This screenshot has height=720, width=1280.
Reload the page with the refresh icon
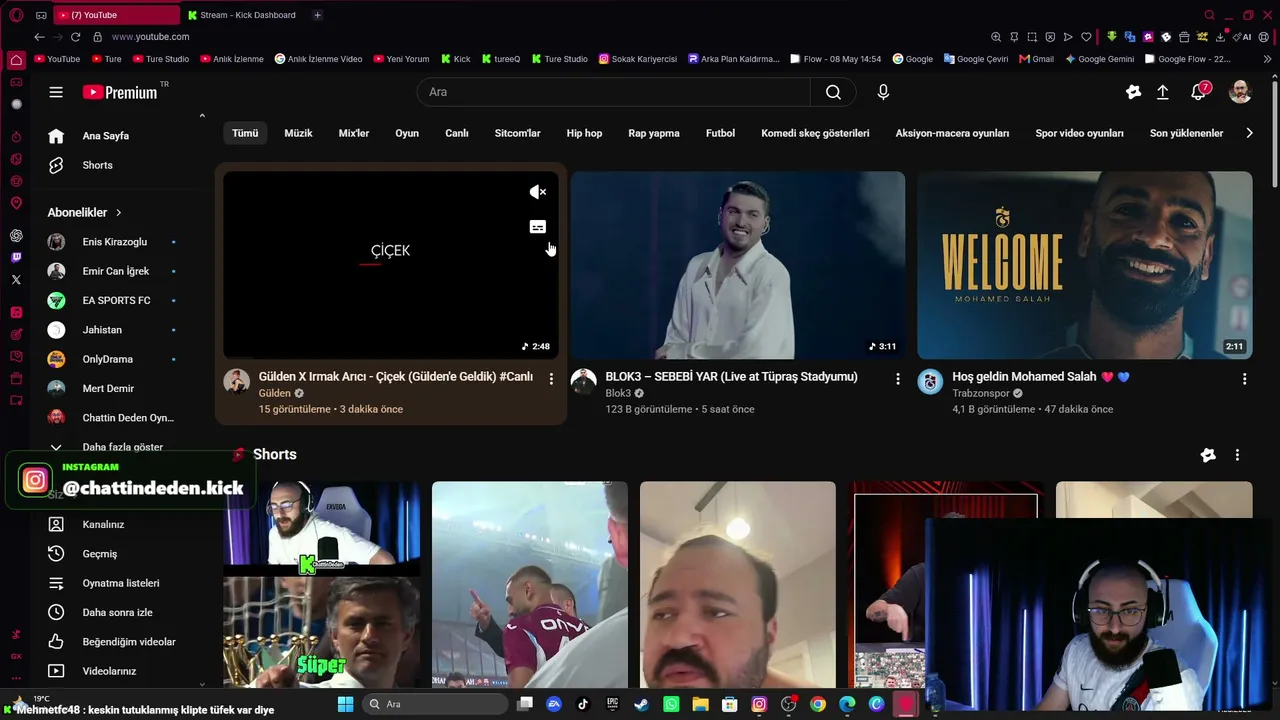point(75,37)
